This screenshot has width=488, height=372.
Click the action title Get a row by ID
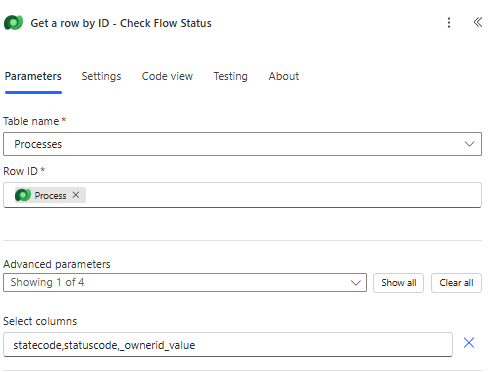(x=121, y=23)
